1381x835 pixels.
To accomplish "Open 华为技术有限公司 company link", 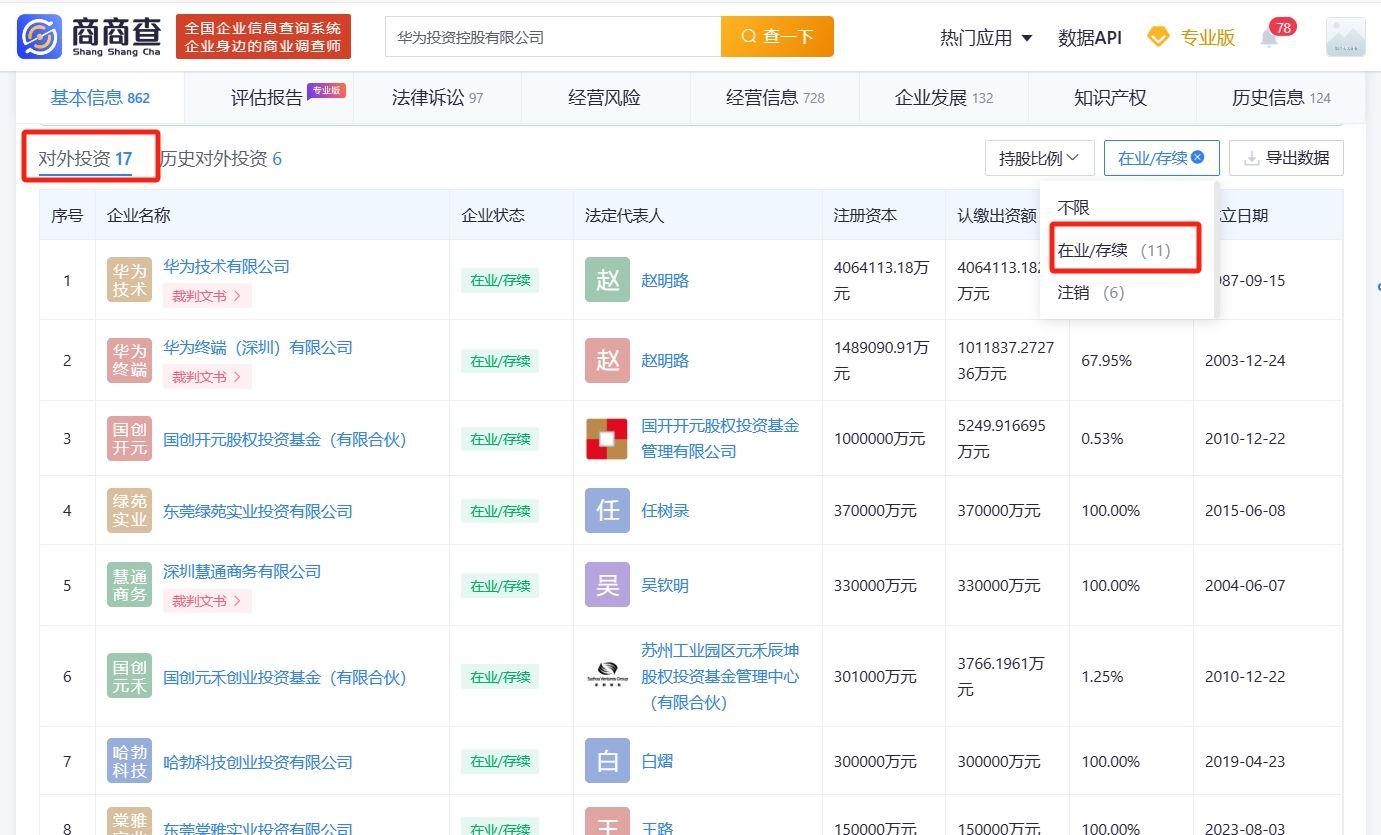I will point(226,266).
